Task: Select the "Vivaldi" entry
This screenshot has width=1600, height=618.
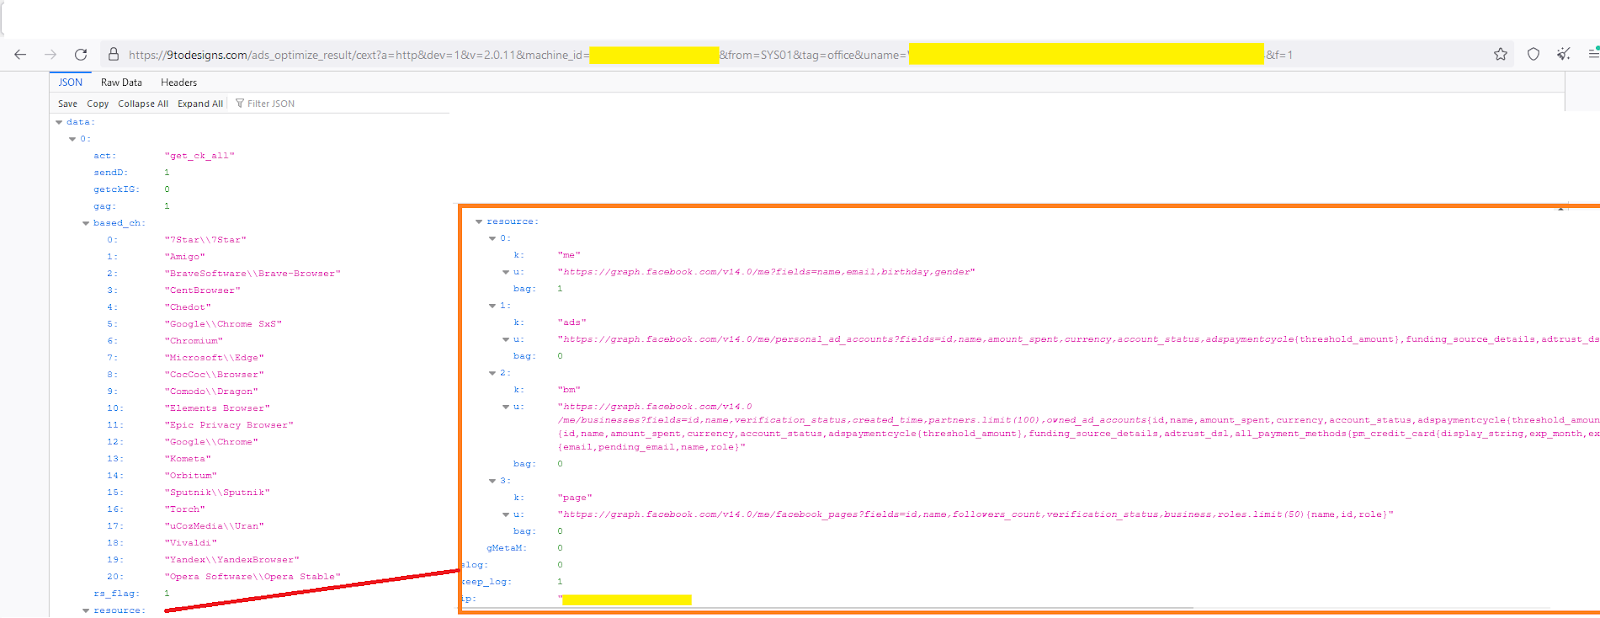Action: [191, 543]
